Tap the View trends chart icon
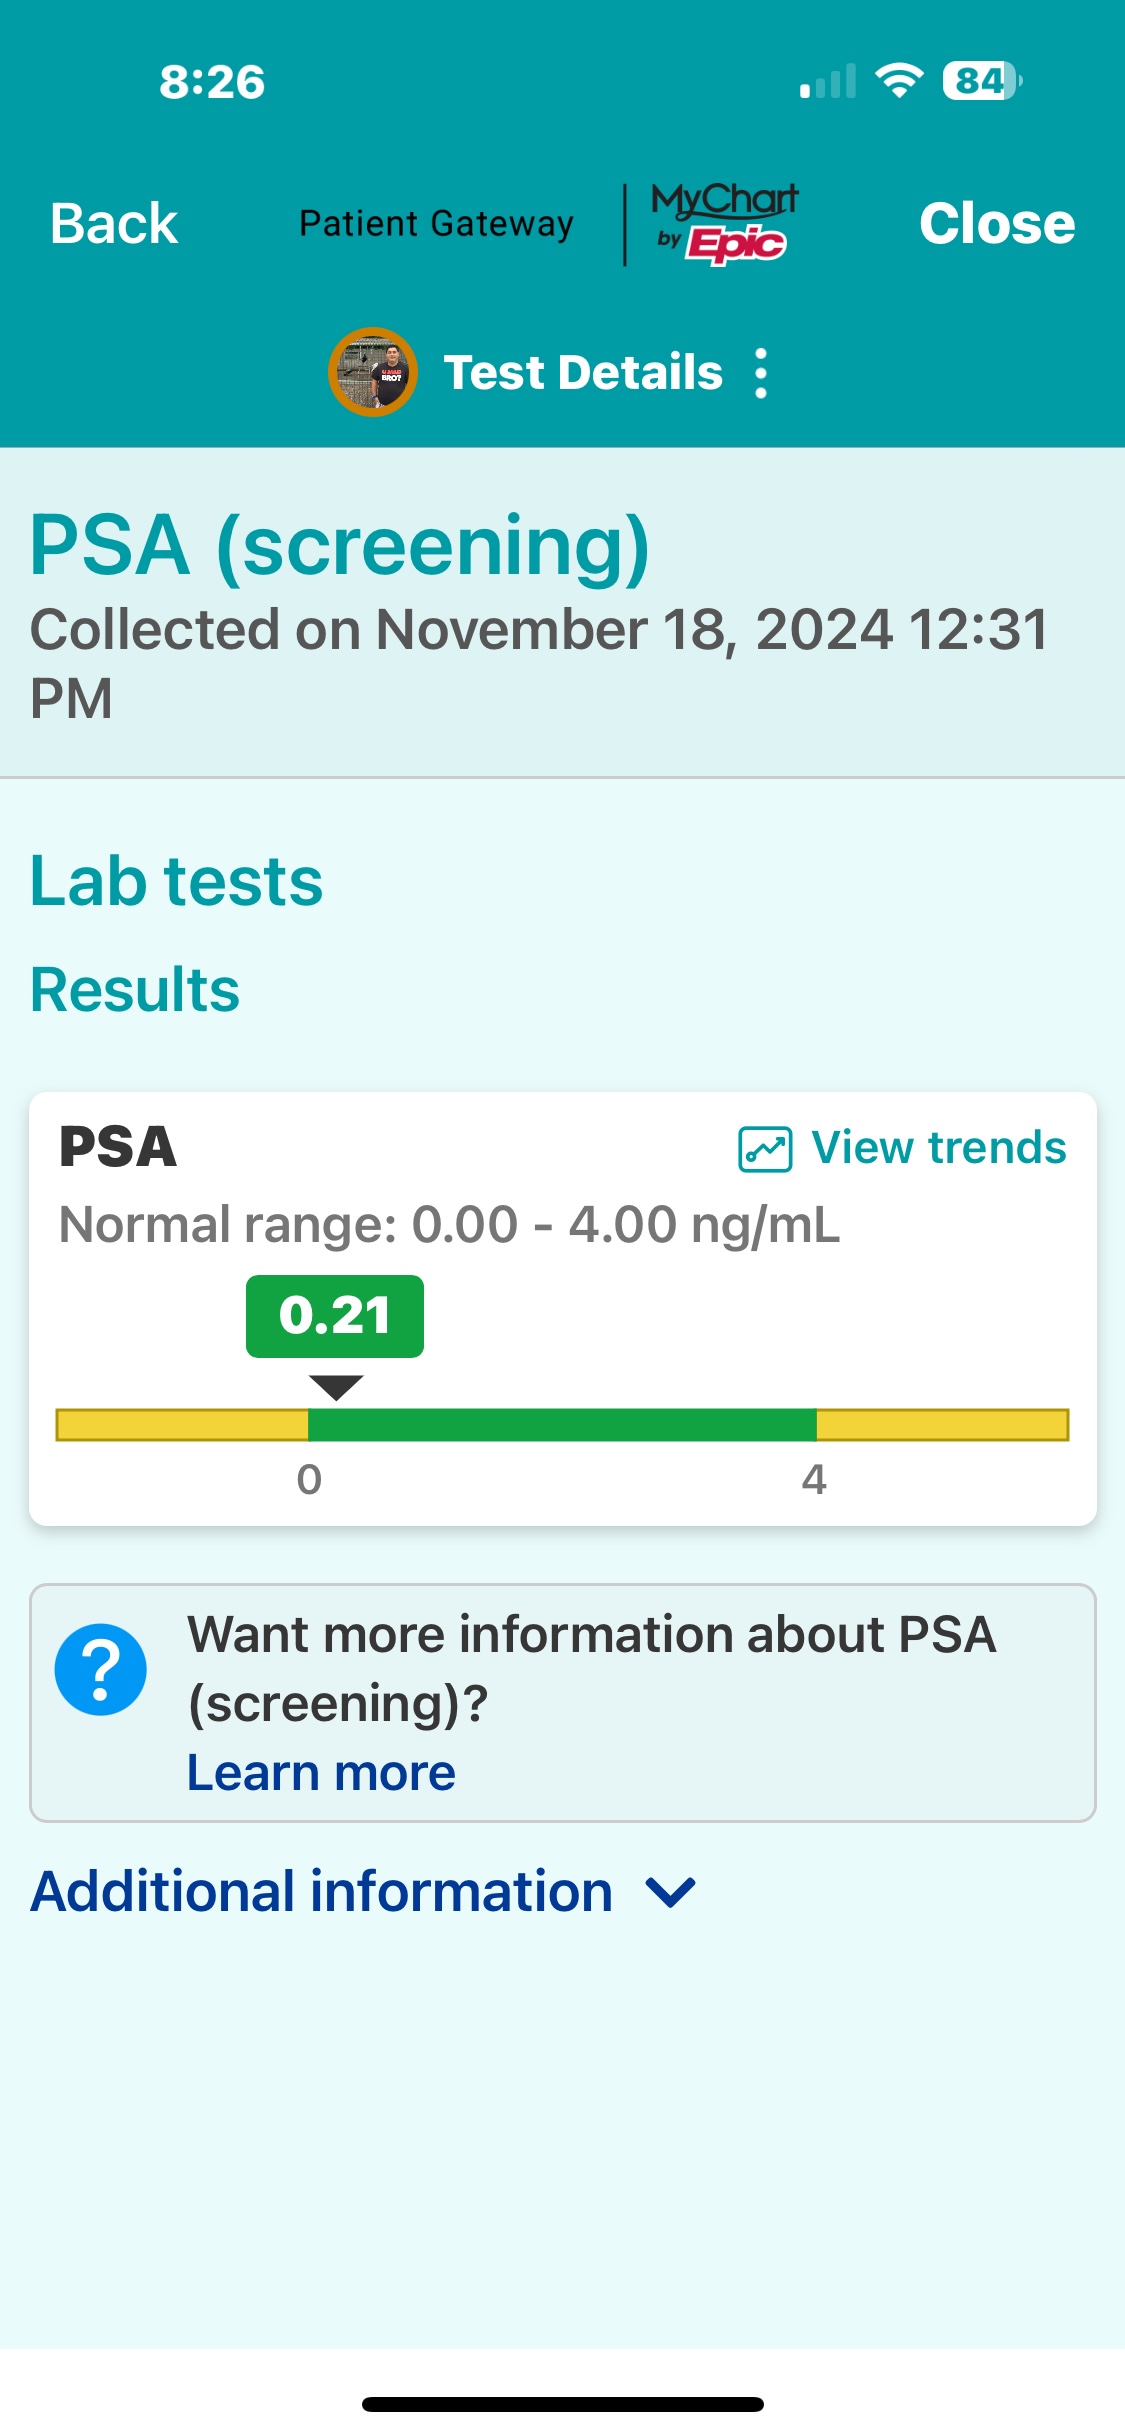This screenshot has width=1125, height=2436. point(765,1149)
